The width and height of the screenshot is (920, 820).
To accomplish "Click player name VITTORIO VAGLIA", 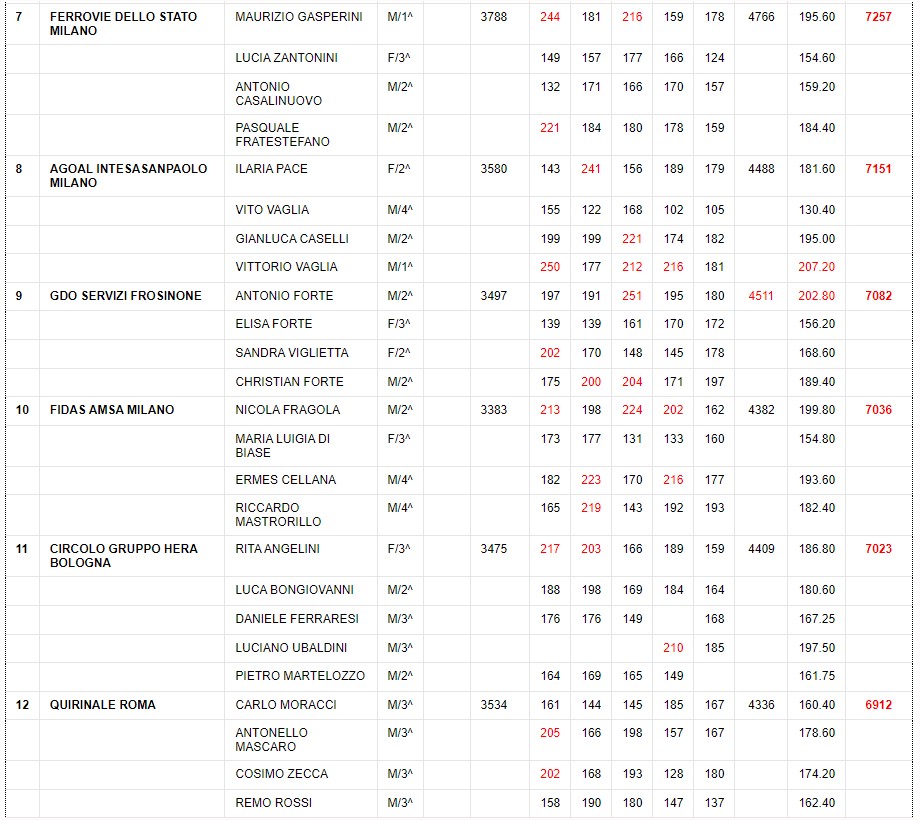I will 286,267.
